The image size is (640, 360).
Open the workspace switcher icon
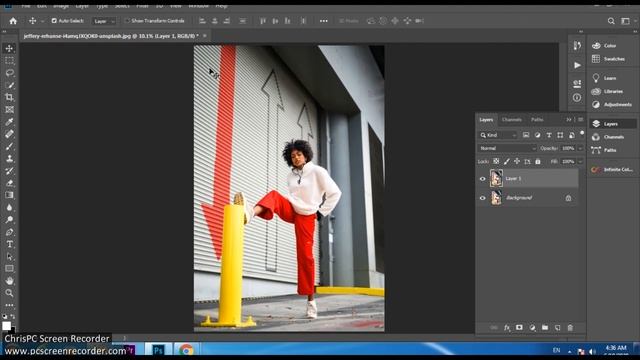[x=625, y=21]
